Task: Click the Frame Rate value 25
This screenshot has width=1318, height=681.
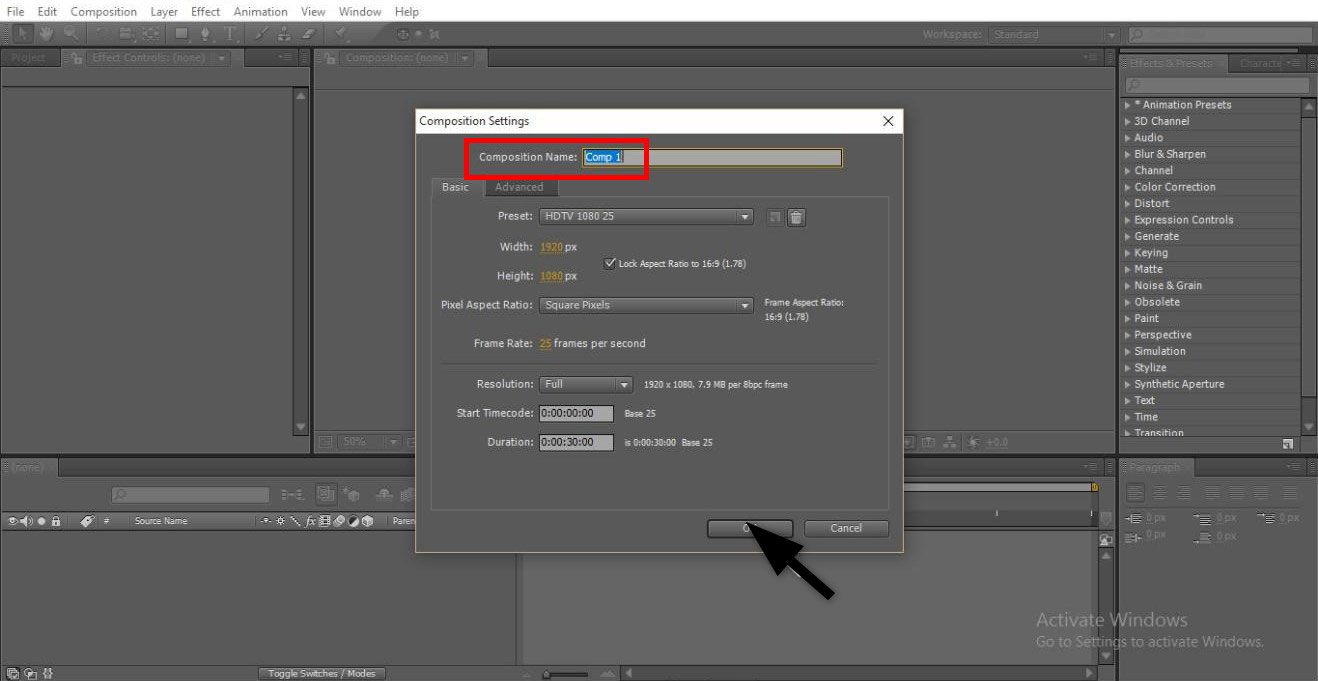Action: (545, 343)
